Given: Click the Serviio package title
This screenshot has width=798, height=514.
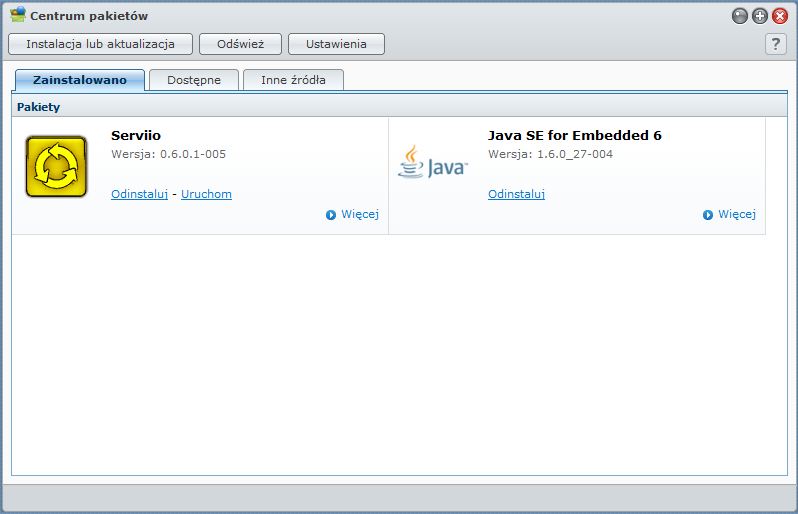Looking at the screenshot, I should (x=136, y=135).
